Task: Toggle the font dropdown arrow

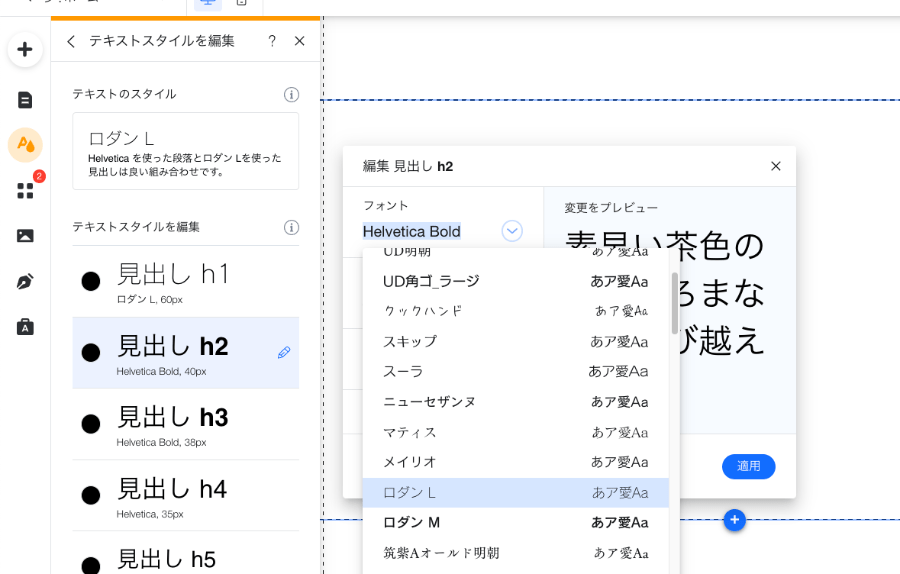Action: tap(512, 231)
